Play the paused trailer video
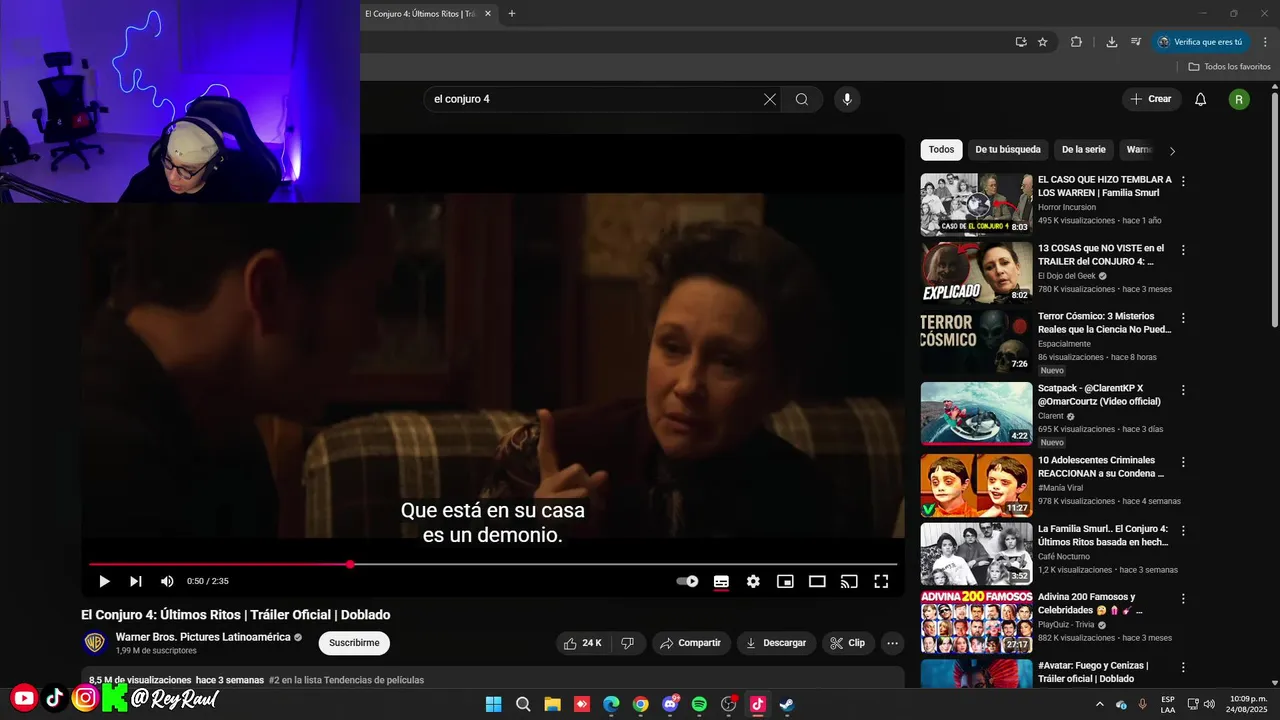 (x=104, y=581)
